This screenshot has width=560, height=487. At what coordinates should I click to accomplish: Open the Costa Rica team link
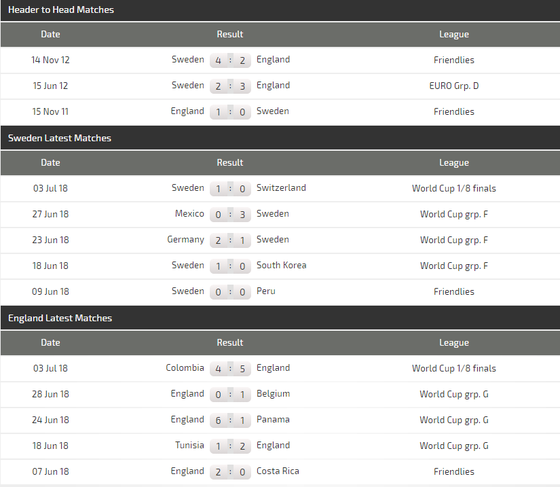(x=278, y=471)
